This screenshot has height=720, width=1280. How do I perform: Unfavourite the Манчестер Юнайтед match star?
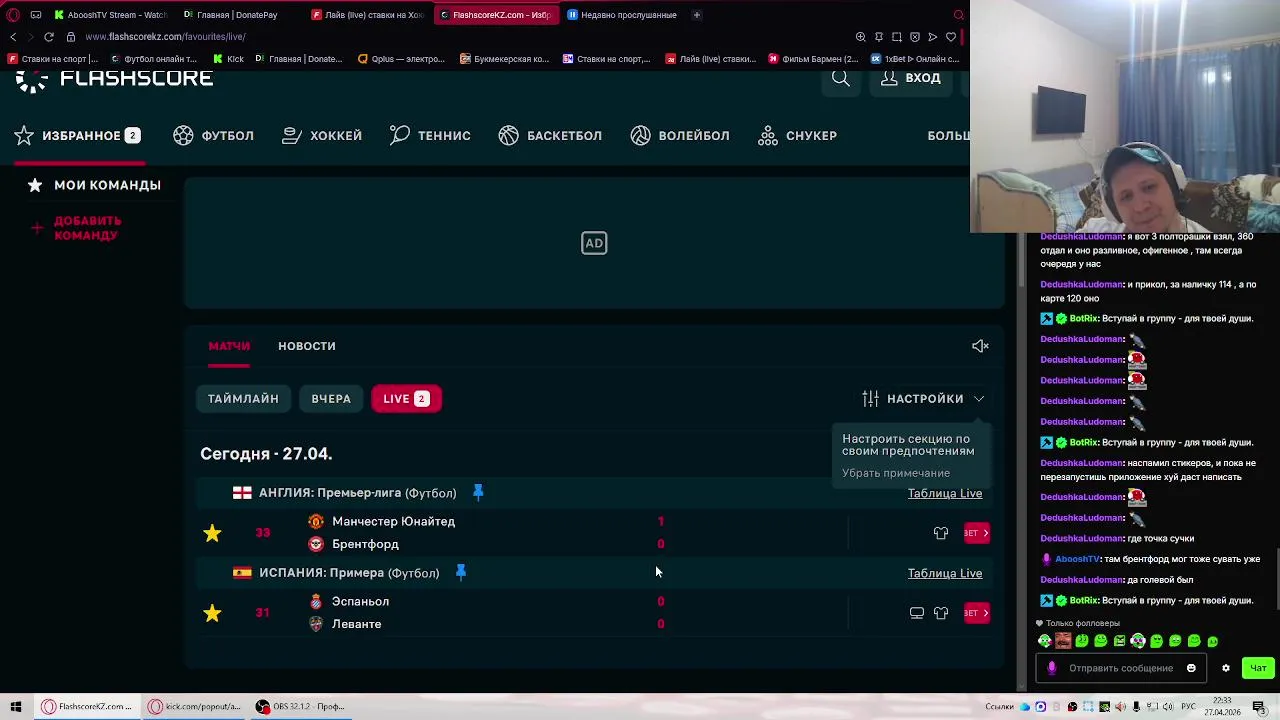click(x=212, y=533)
